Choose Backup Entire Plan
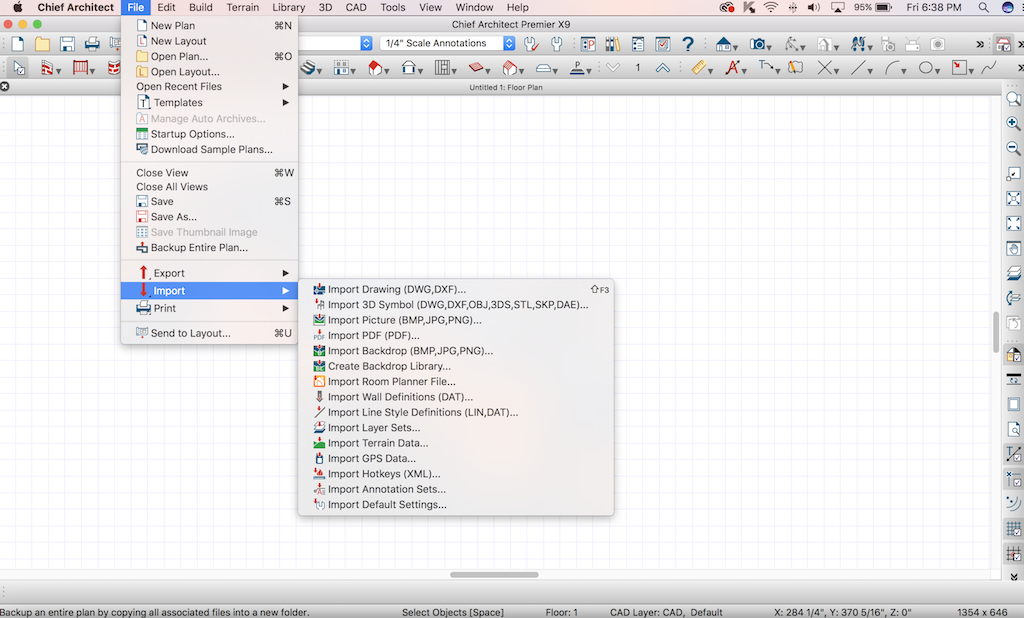 click(209, 248)
